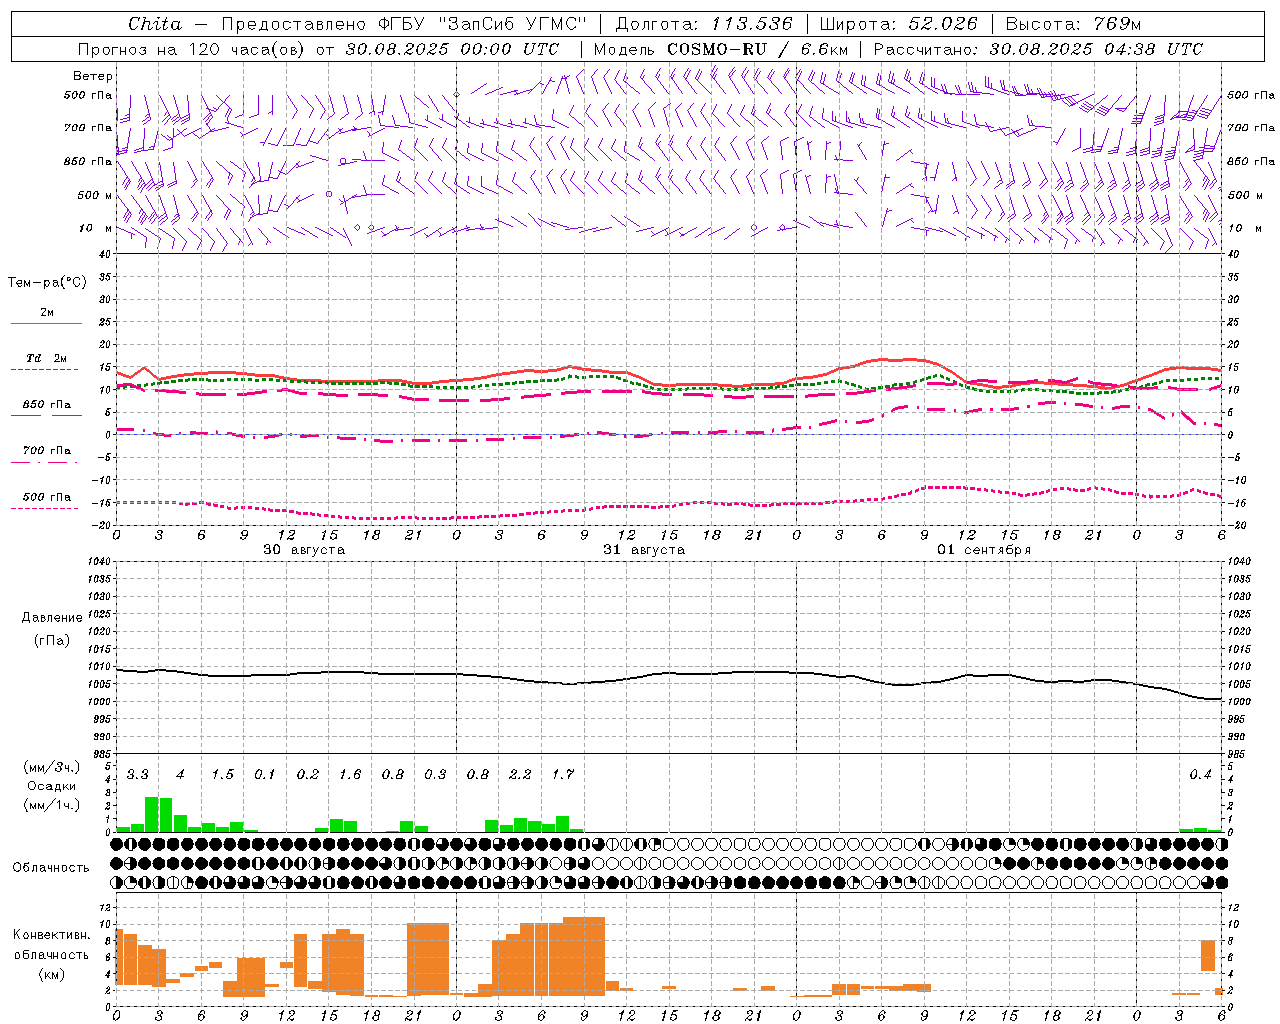Click the 2.2 precipitation total
Image resolution: width=1280 pixels, height=1024 pixels.
coord(520,775)
